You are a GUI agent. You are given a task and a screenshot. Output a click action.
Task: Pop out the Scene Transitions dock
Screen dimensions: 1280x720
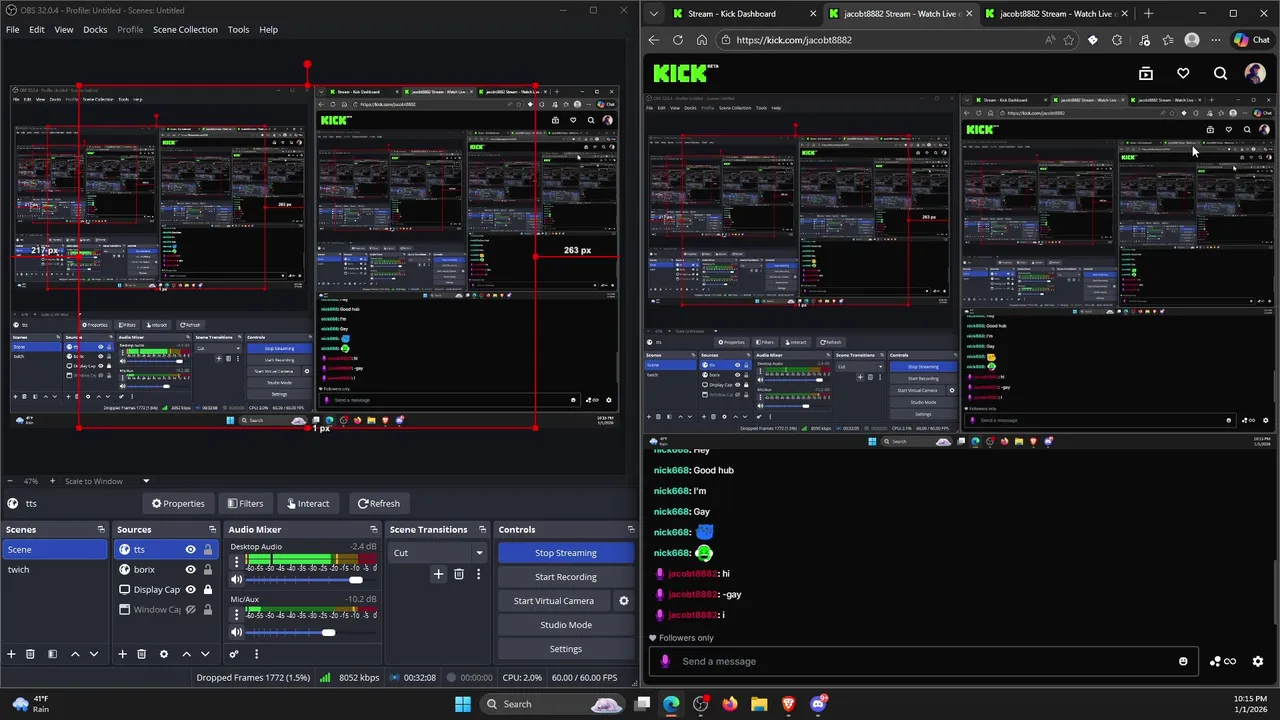(482, 529)
